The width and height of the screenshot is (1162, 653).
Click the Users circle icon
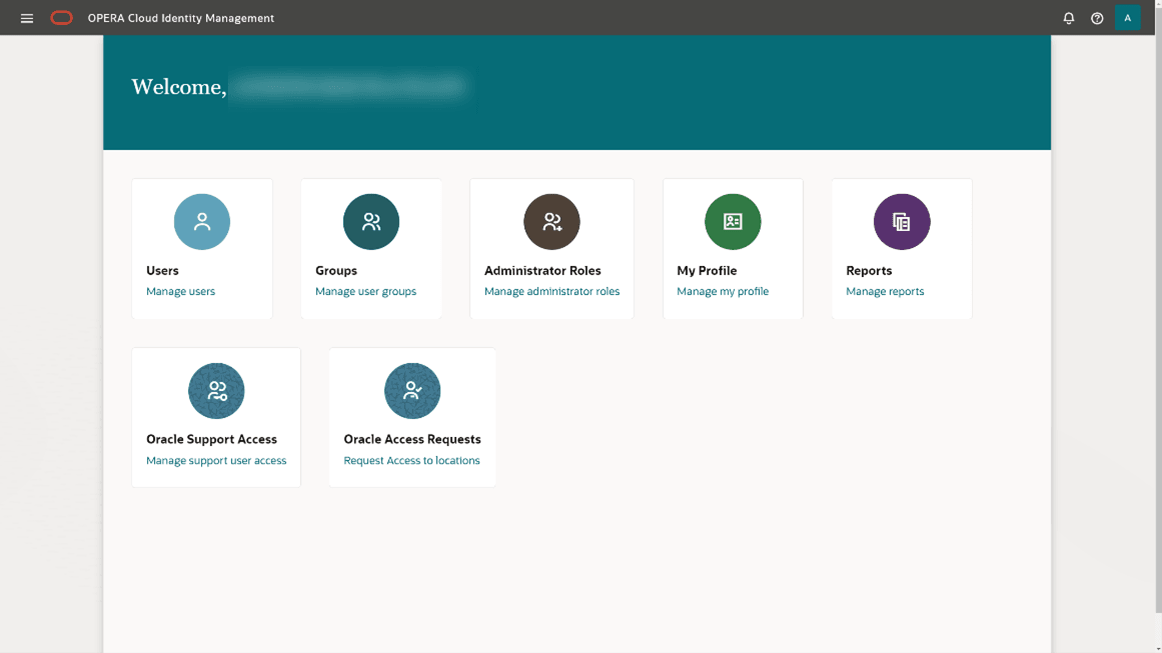click(202, 222)
